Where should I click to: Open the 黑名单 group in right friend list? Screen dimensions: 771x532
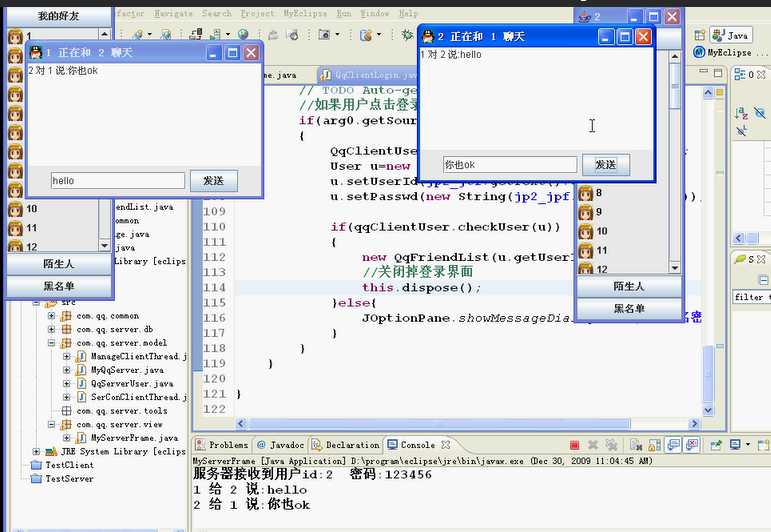coord(629,308)
